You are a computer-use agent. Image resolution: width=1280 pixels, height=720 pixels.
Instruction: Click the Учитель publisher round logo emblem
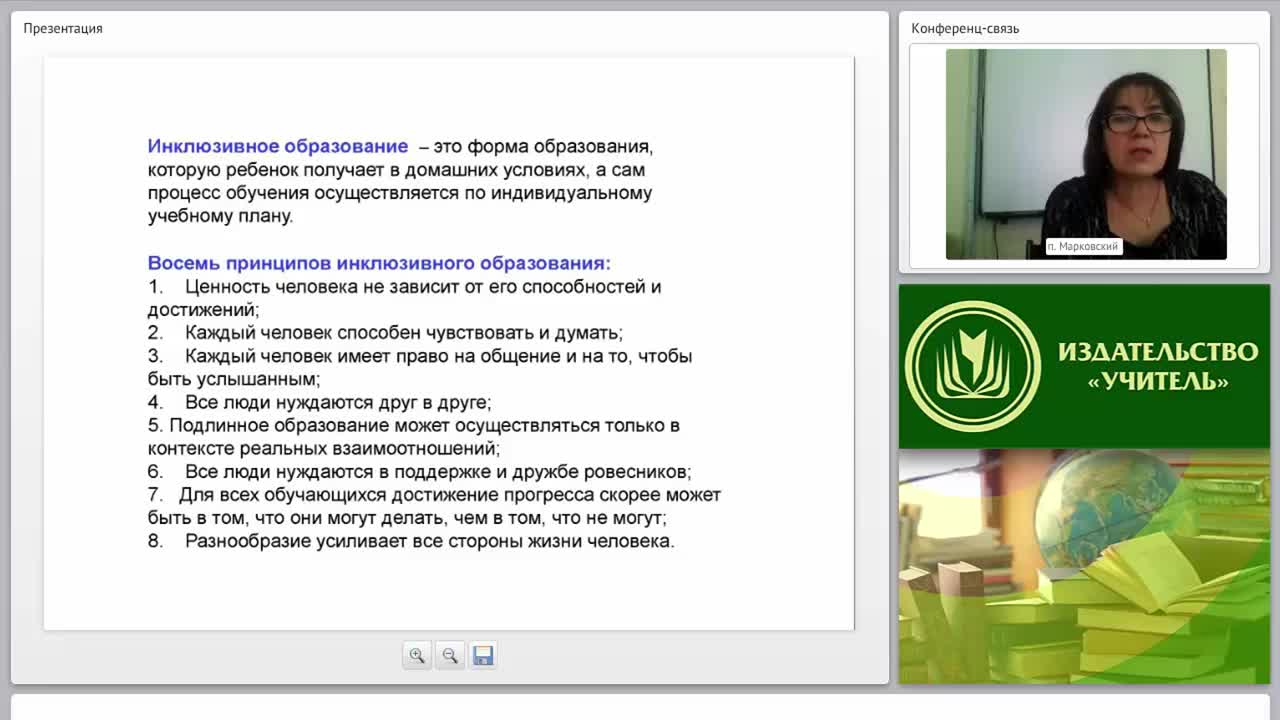973,366
